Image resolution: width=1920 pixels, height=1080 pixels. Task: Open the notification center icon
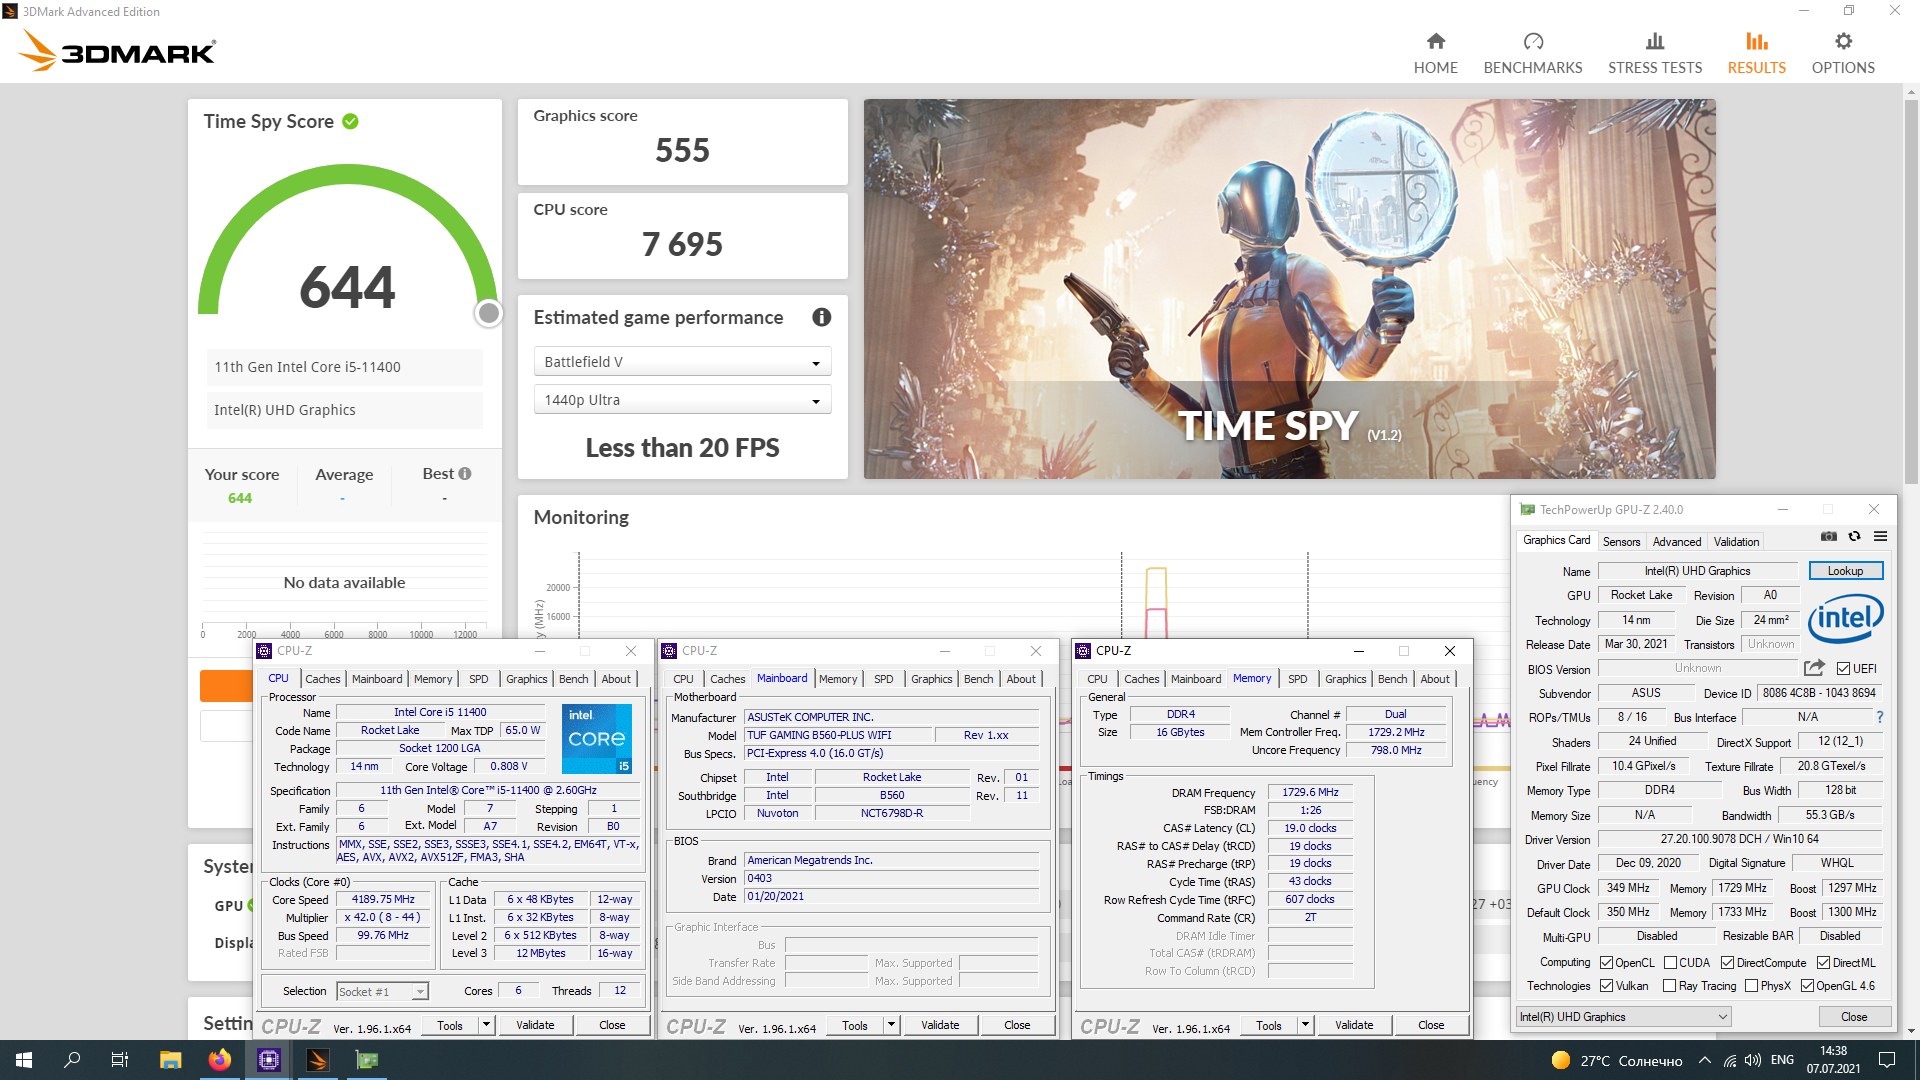point(1887,1060)
